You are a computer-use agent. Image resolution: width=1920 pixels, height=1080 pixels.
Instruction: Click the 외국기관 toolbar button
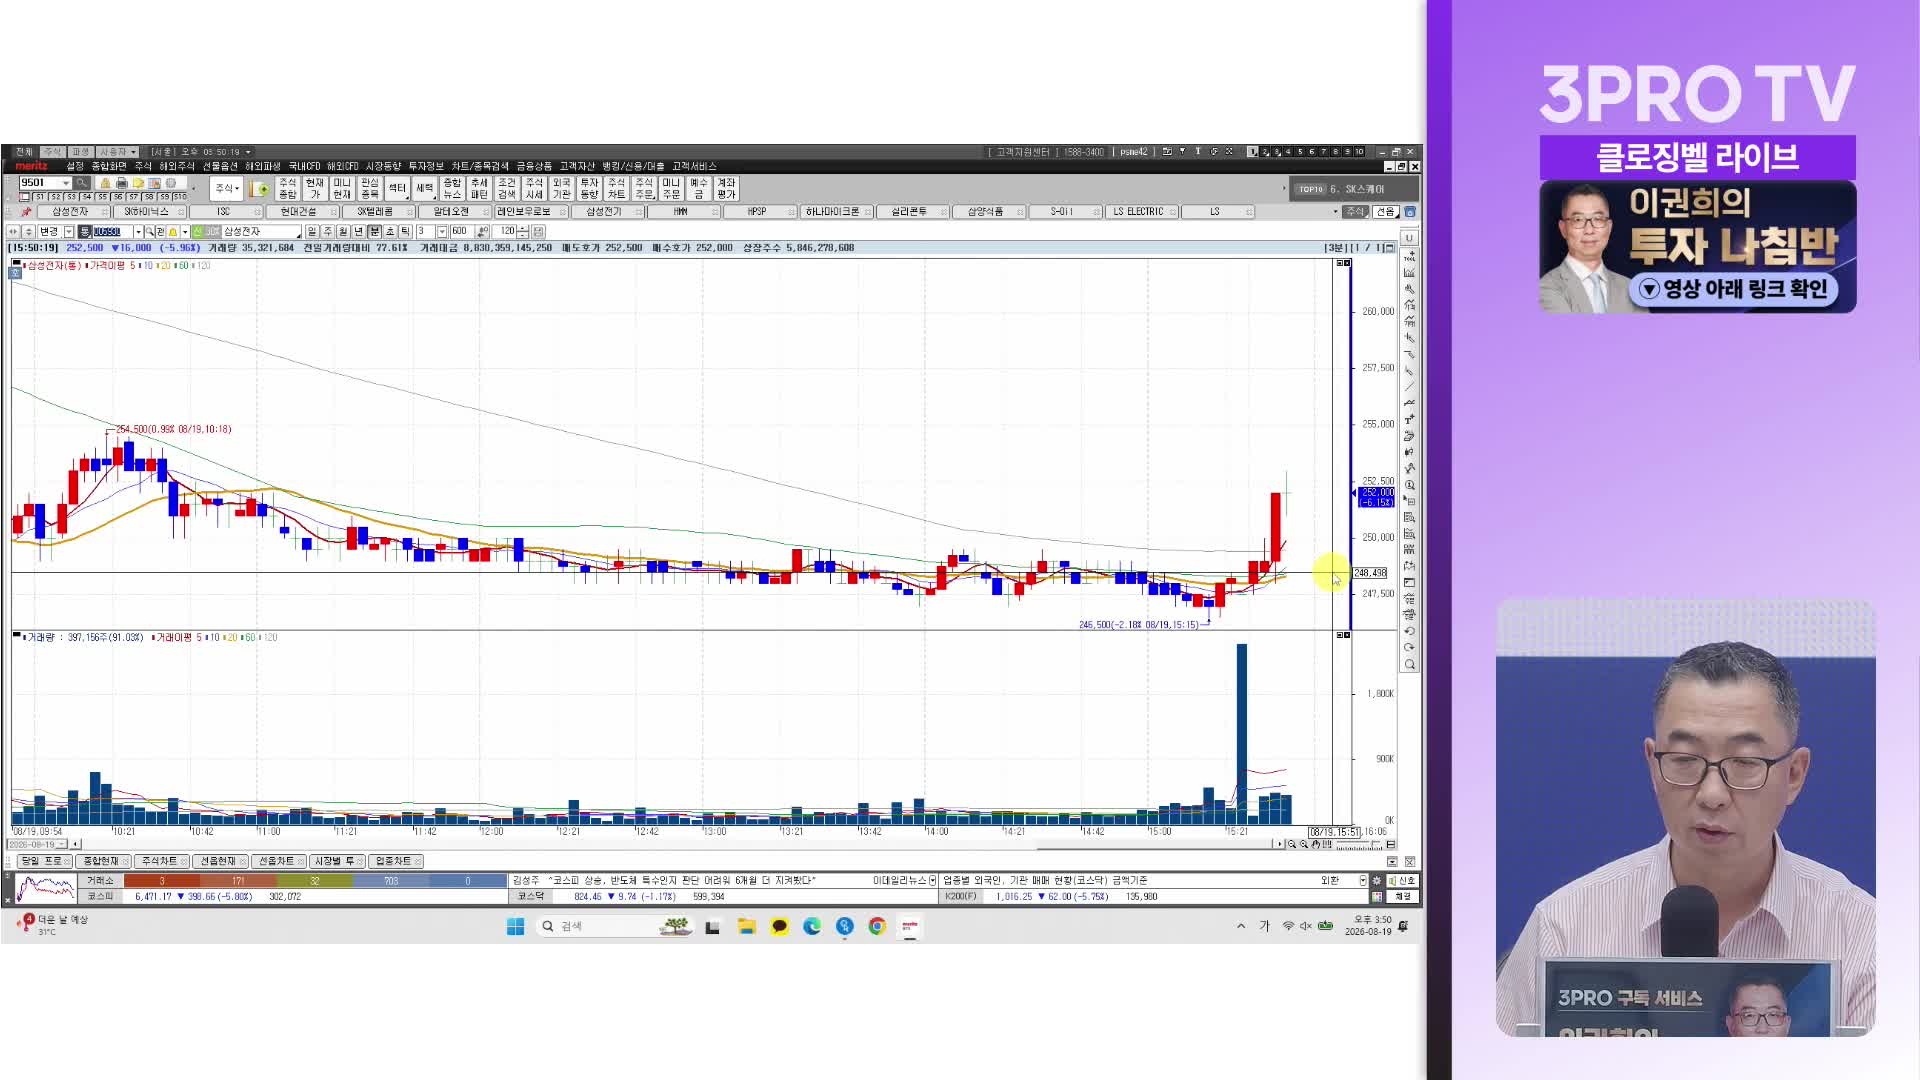[562, 188]
